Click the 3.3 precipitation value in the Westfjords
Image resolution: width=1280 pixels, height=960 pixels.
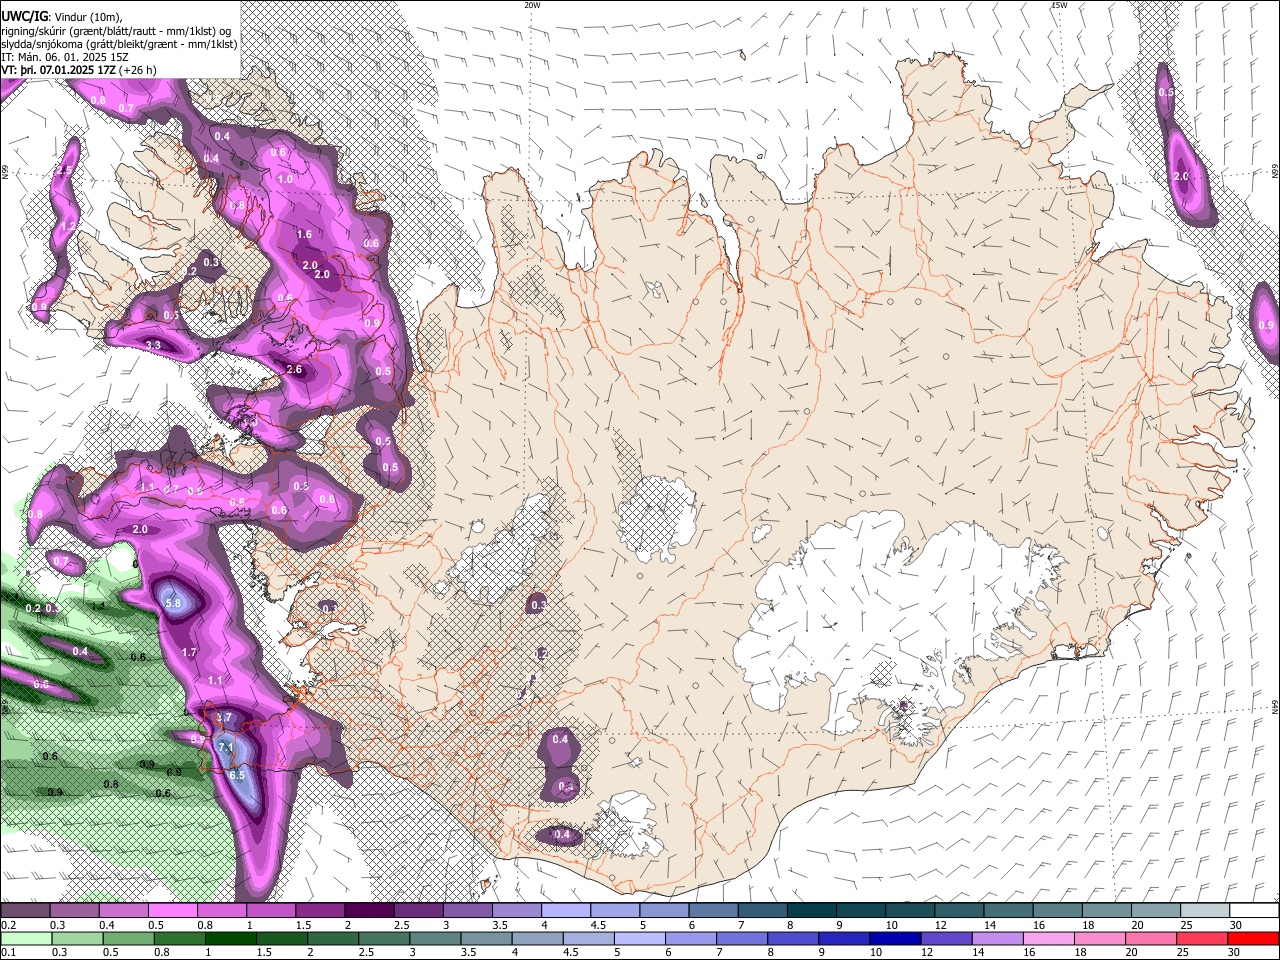[153, 345]
